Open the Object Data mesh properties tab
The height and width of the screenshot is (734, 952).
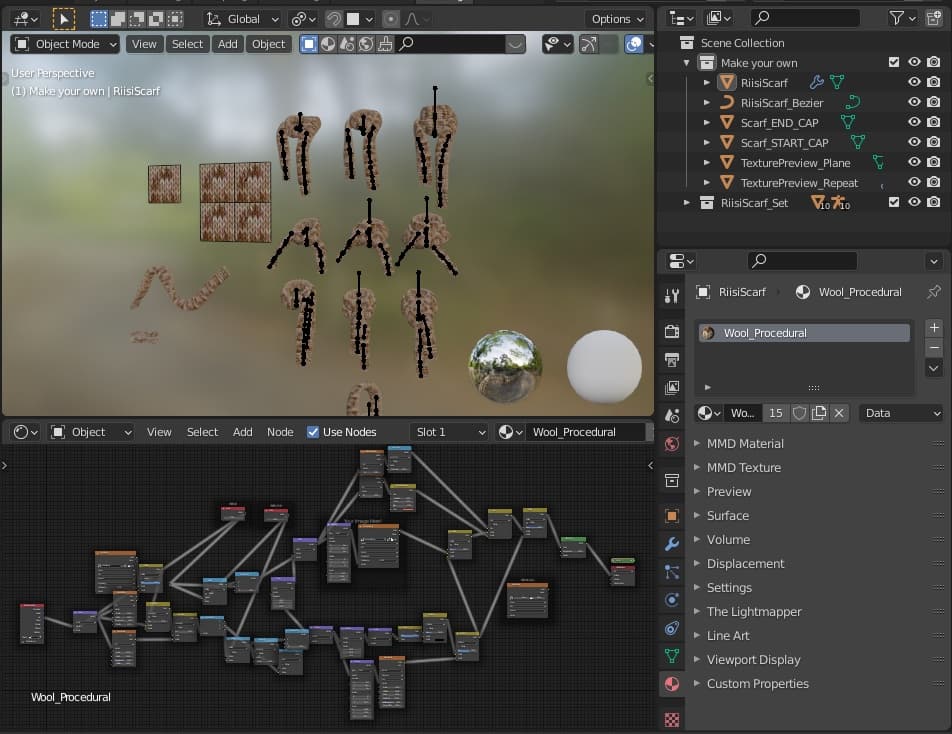coord(672,657)
